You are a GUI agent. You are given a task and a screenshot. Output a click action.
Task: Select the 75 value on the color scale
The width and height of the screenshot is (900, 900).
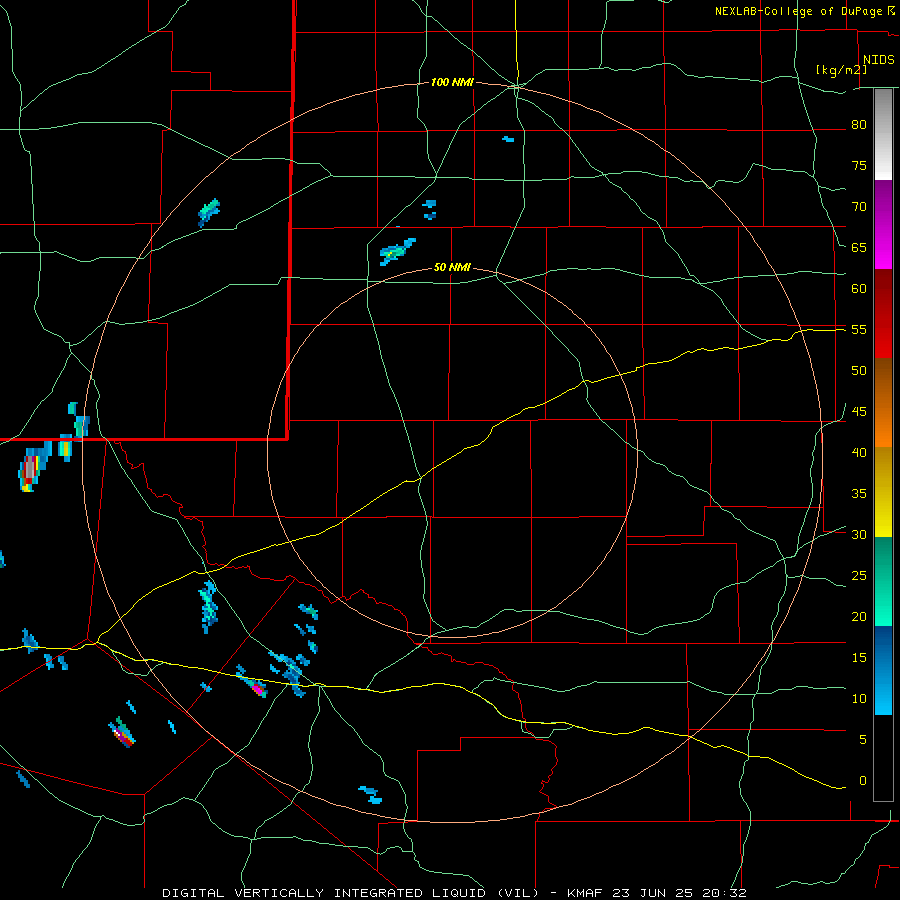pyautogui.click(x=859, y=166)
